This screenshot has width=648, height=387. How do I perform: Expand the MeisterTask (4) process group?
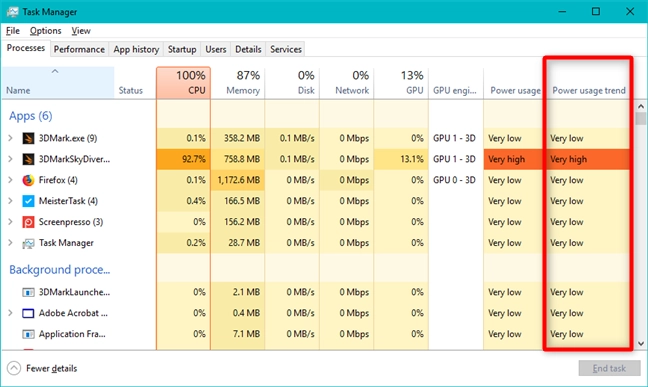point(10,201)
